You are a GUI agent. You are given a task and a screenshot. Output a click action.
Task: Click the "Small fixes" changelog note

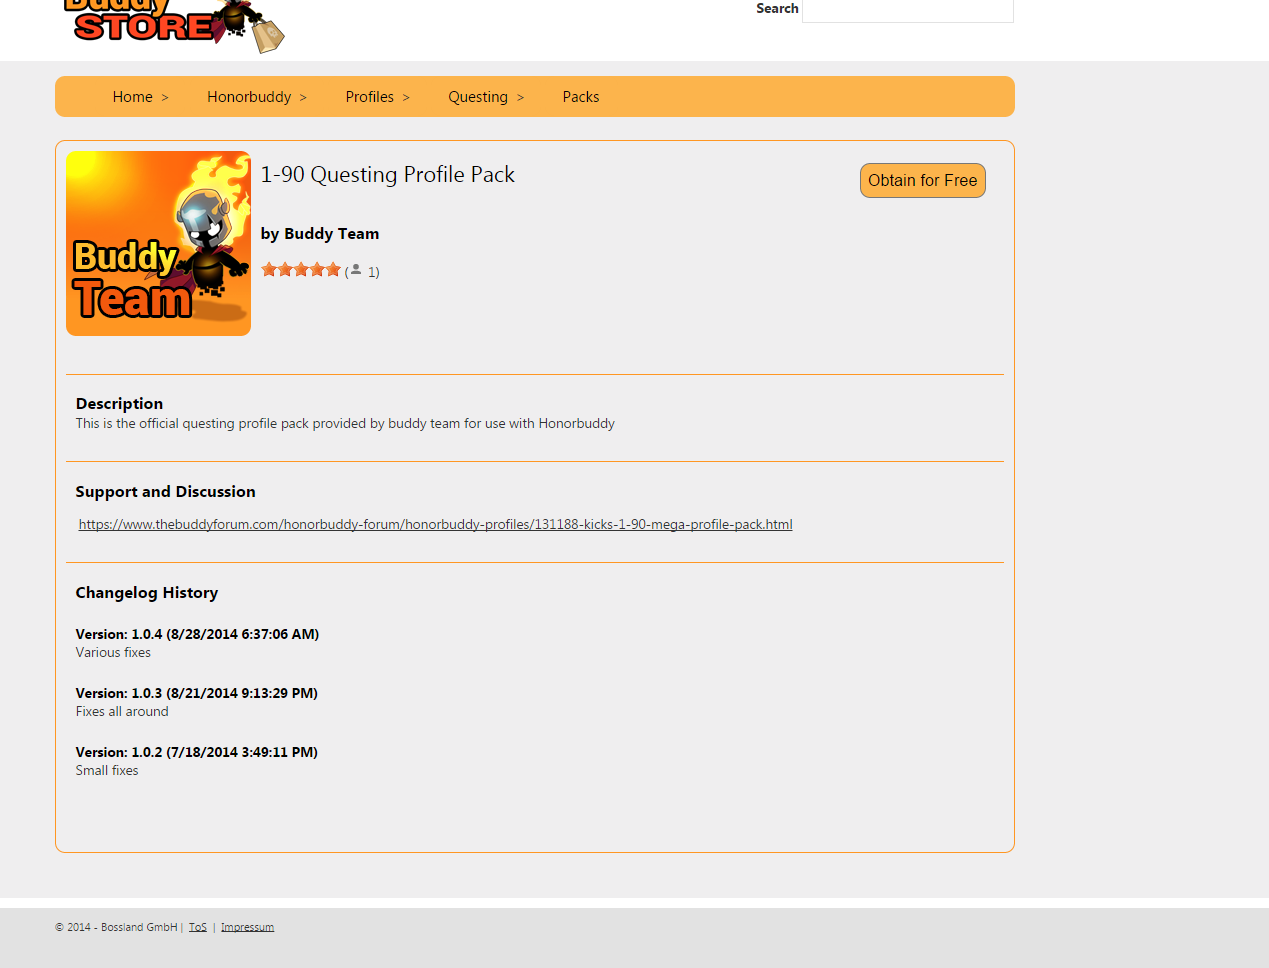pyautogui.click(x=107, y=771)
